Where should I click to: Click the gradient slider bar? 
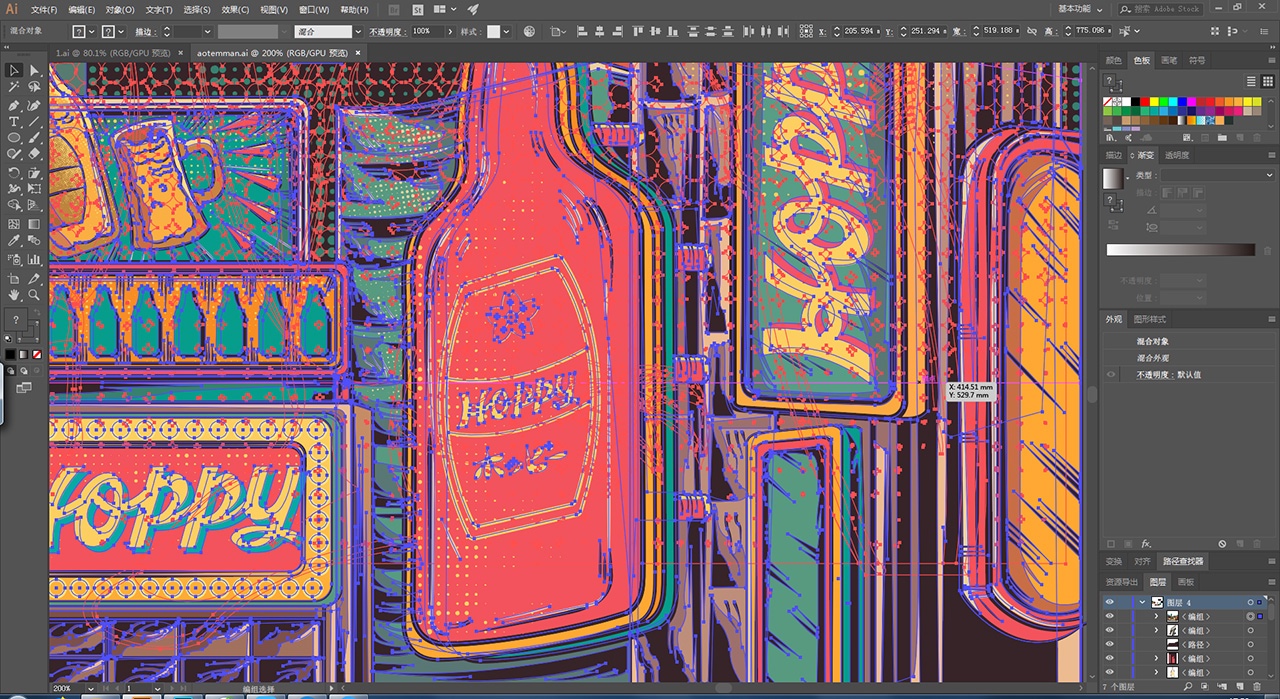click(1180, 250)
